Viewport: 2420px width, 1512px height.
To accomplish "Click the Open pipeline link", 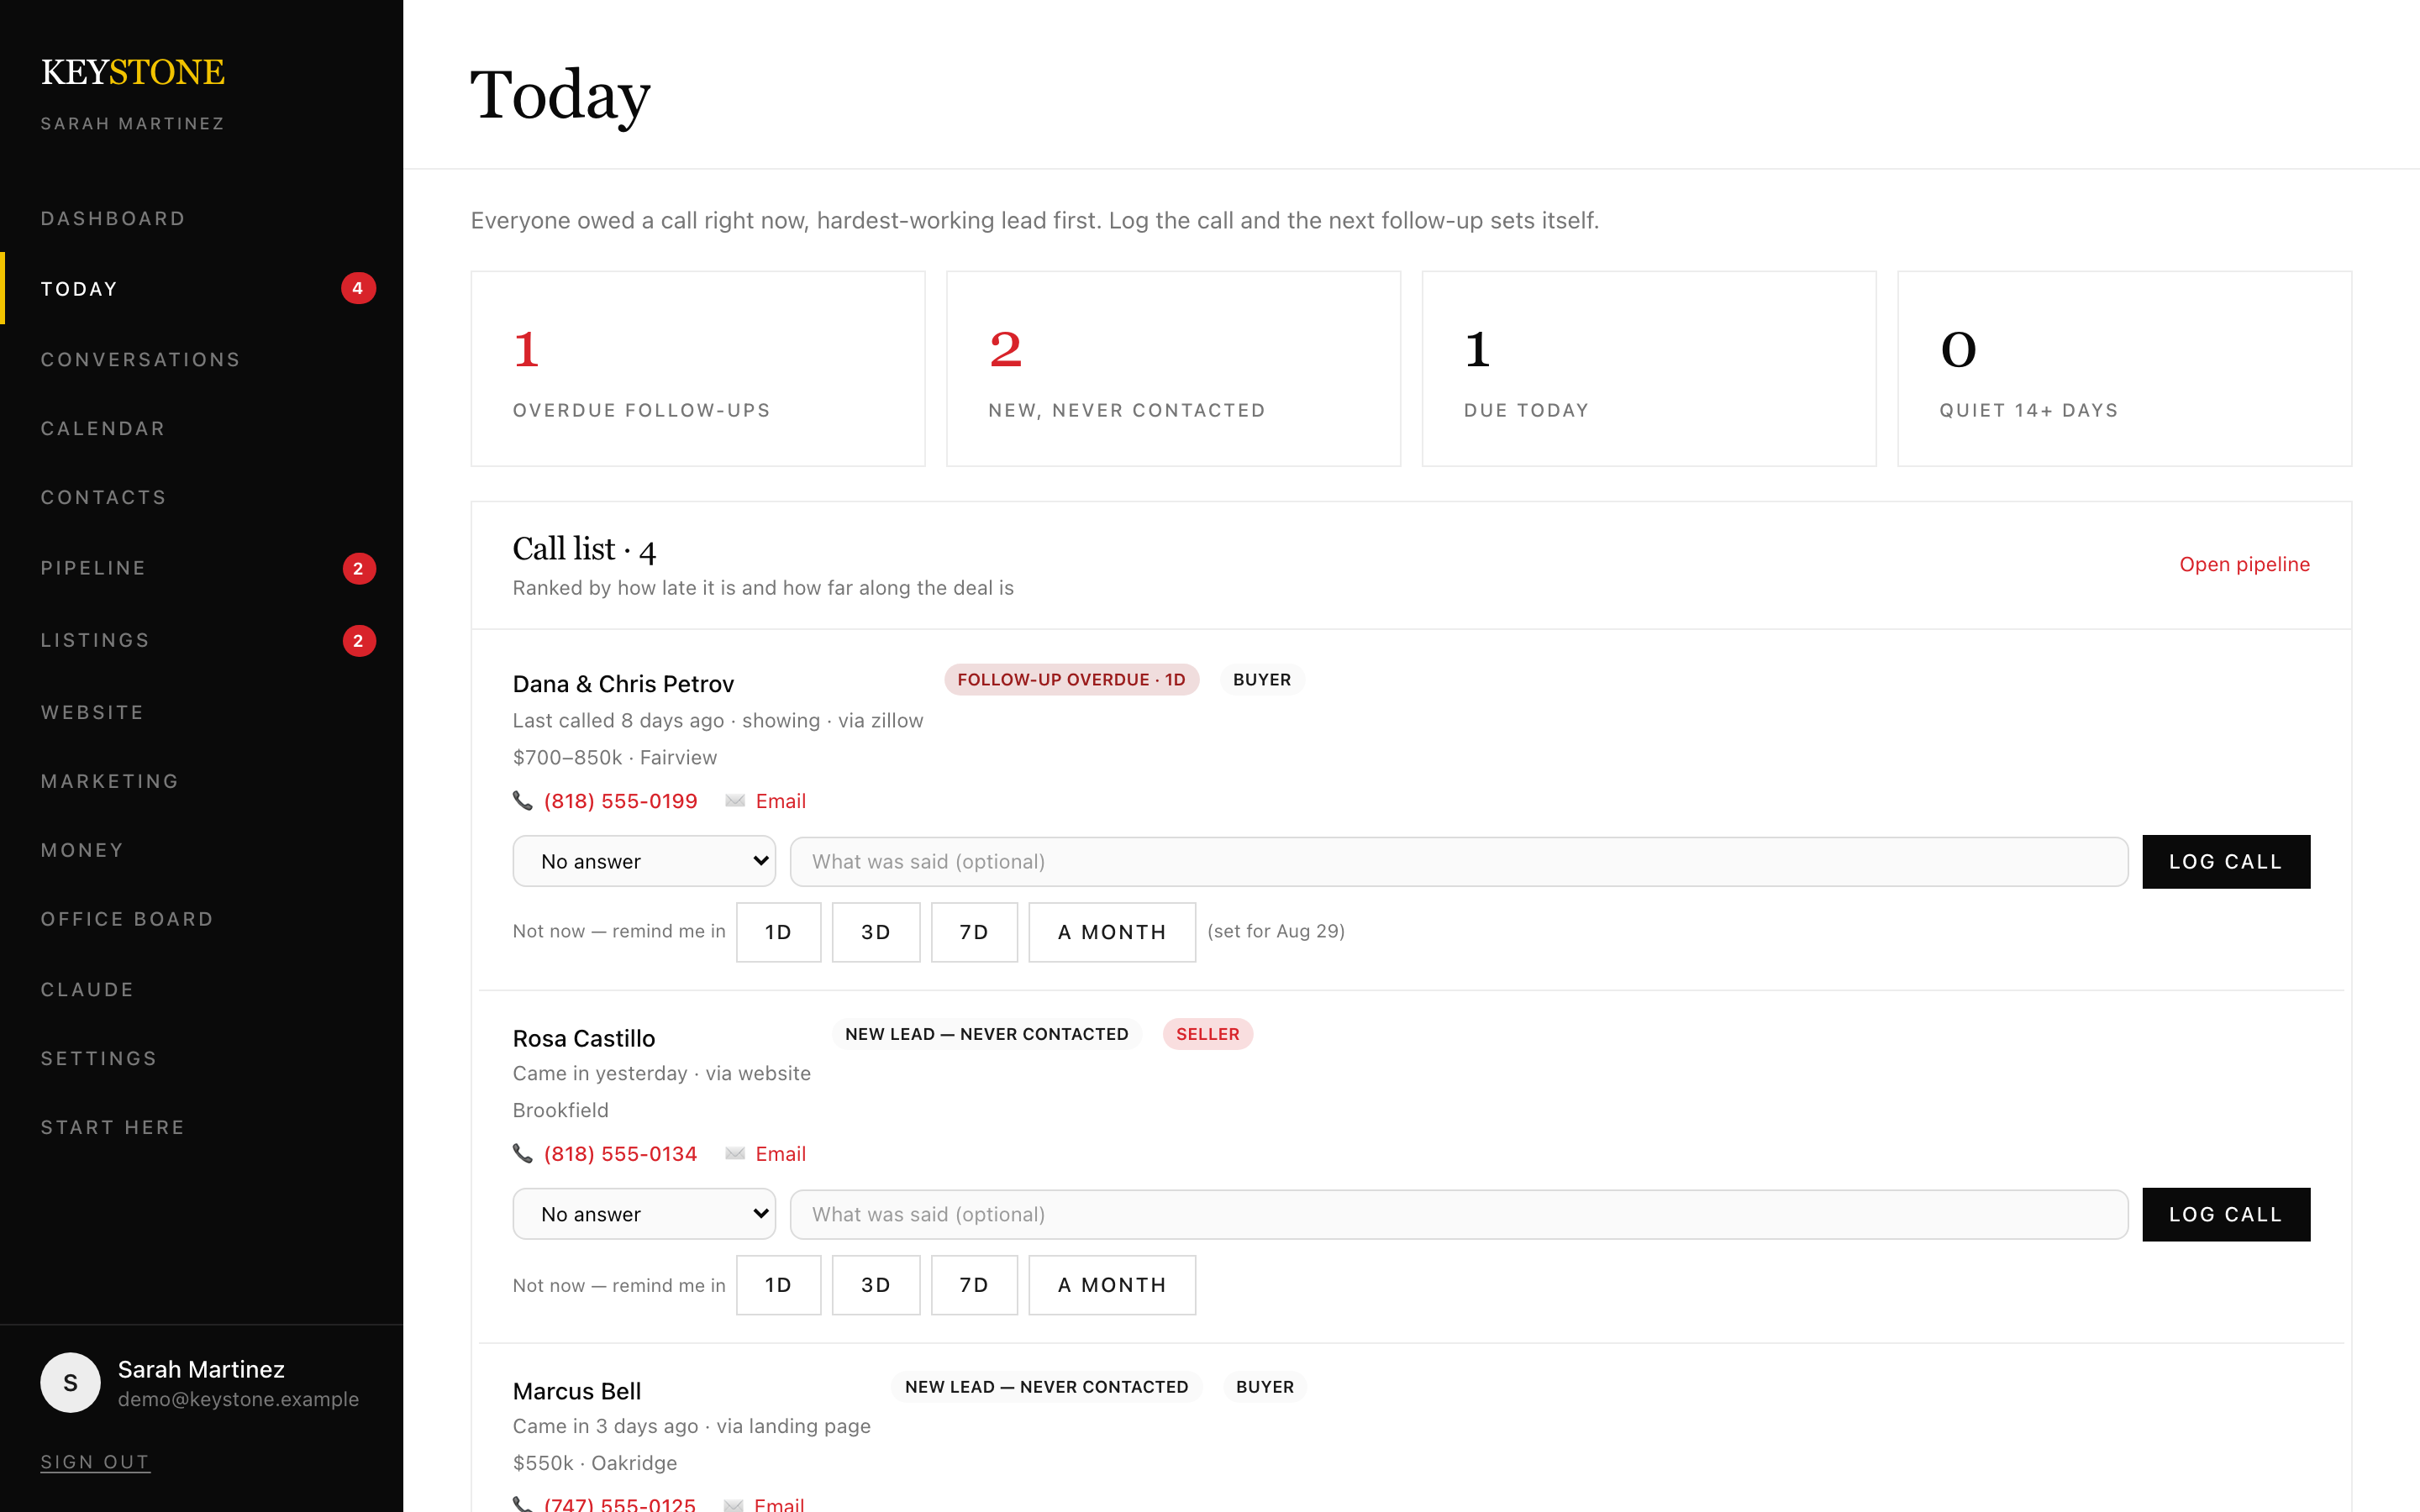I will (x=2245, y=565).
